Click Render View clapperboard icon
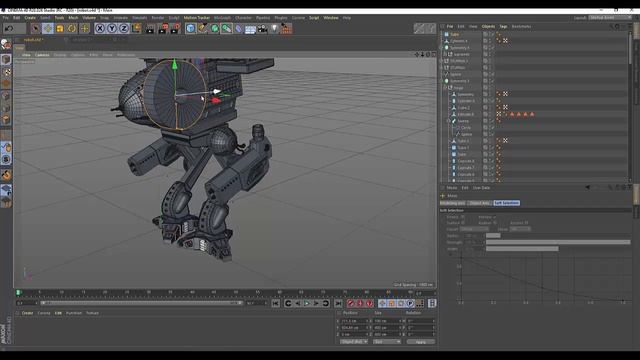640x360 pixels. (150, 28)
